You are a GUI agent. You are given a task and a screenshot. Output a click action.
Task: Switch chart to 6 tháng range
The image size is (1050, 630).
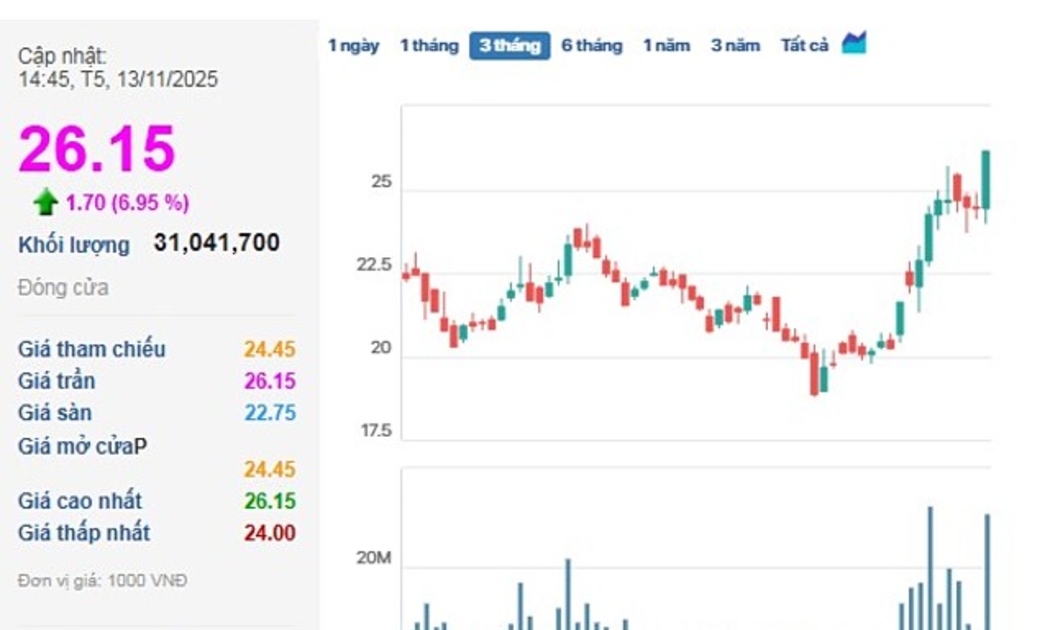[x=591, y=45]
